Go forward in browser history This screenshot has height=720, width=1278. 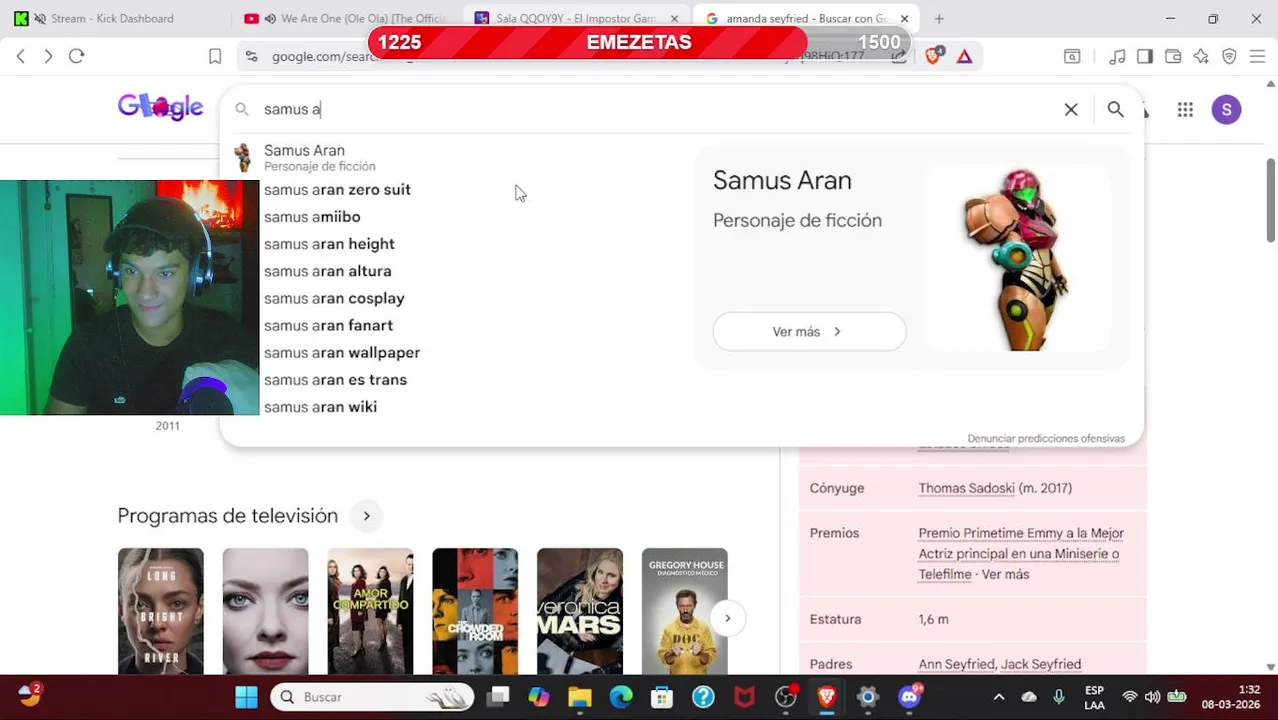[48, 56]
